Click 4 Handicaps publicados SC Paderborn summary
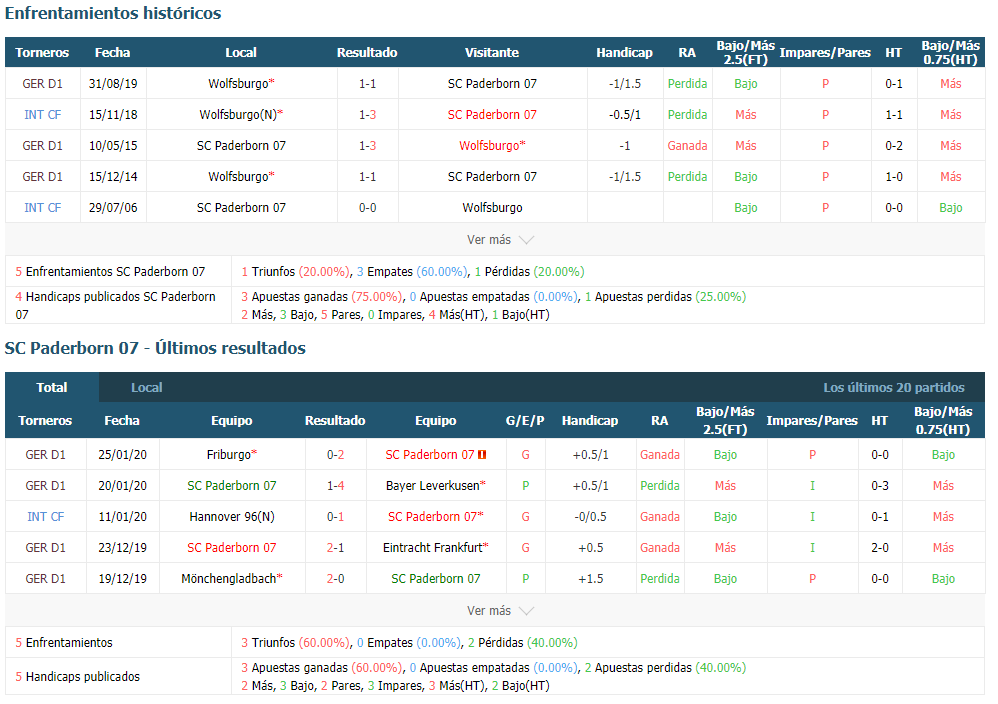 [115, 306]
